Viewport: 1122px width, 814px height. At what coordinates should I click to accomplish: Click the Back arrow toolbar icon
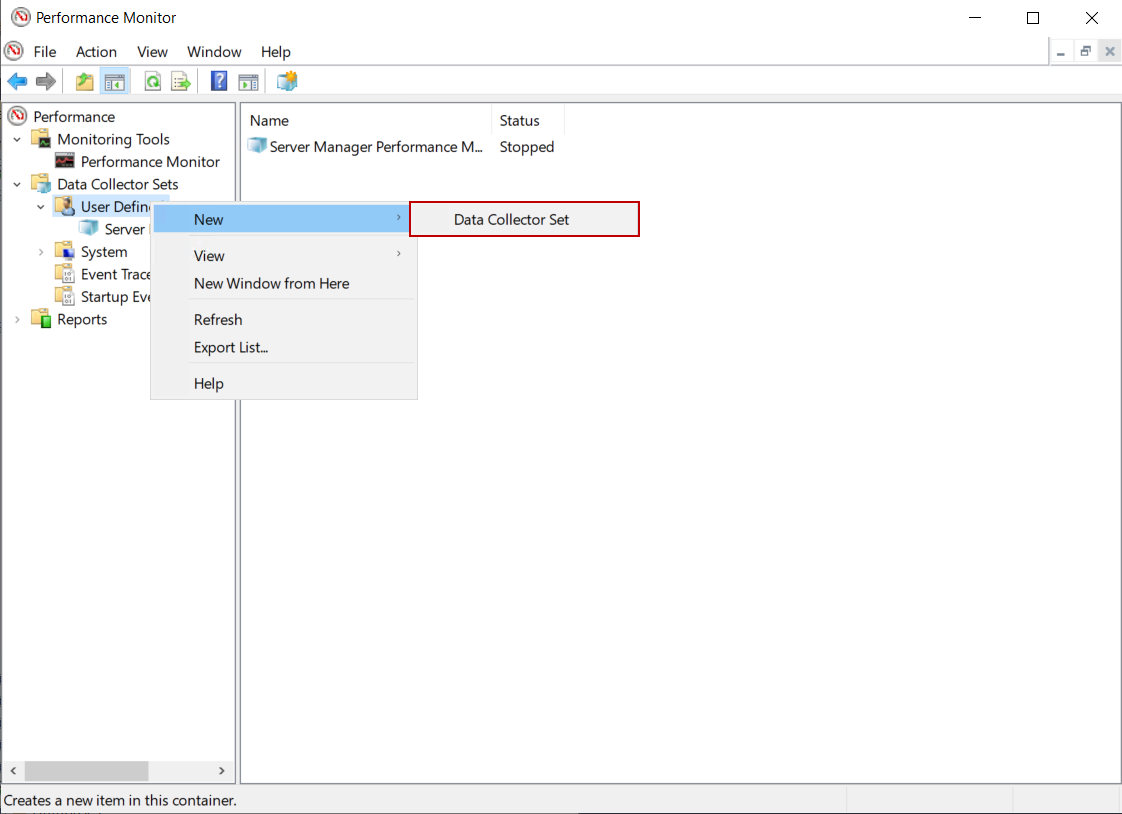(17, 82)
